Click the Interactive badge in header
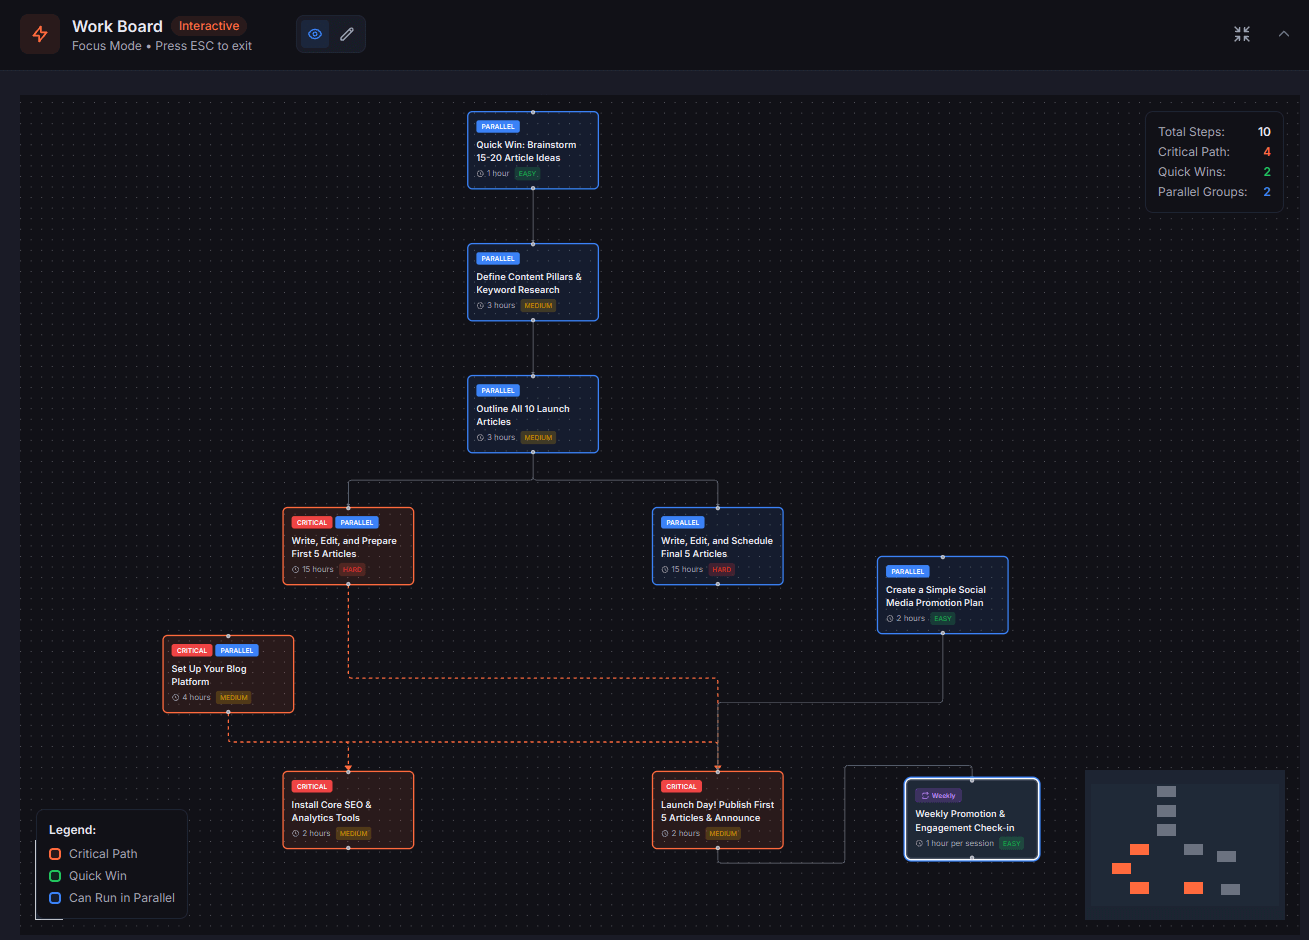The image size is (1309, 940). coord(209,26)
